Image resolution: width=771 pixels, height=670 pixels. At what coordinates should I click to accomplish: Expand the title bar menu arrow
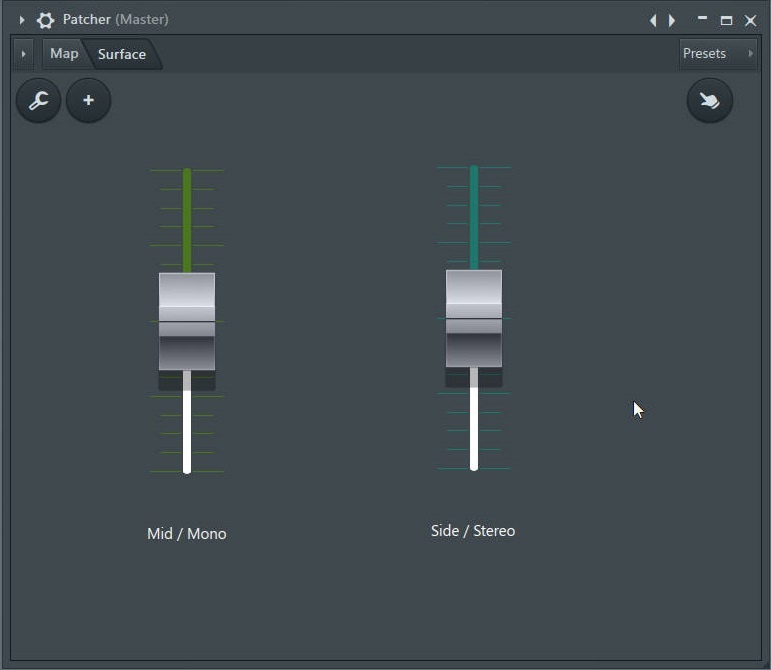click(x=22, y=20)
